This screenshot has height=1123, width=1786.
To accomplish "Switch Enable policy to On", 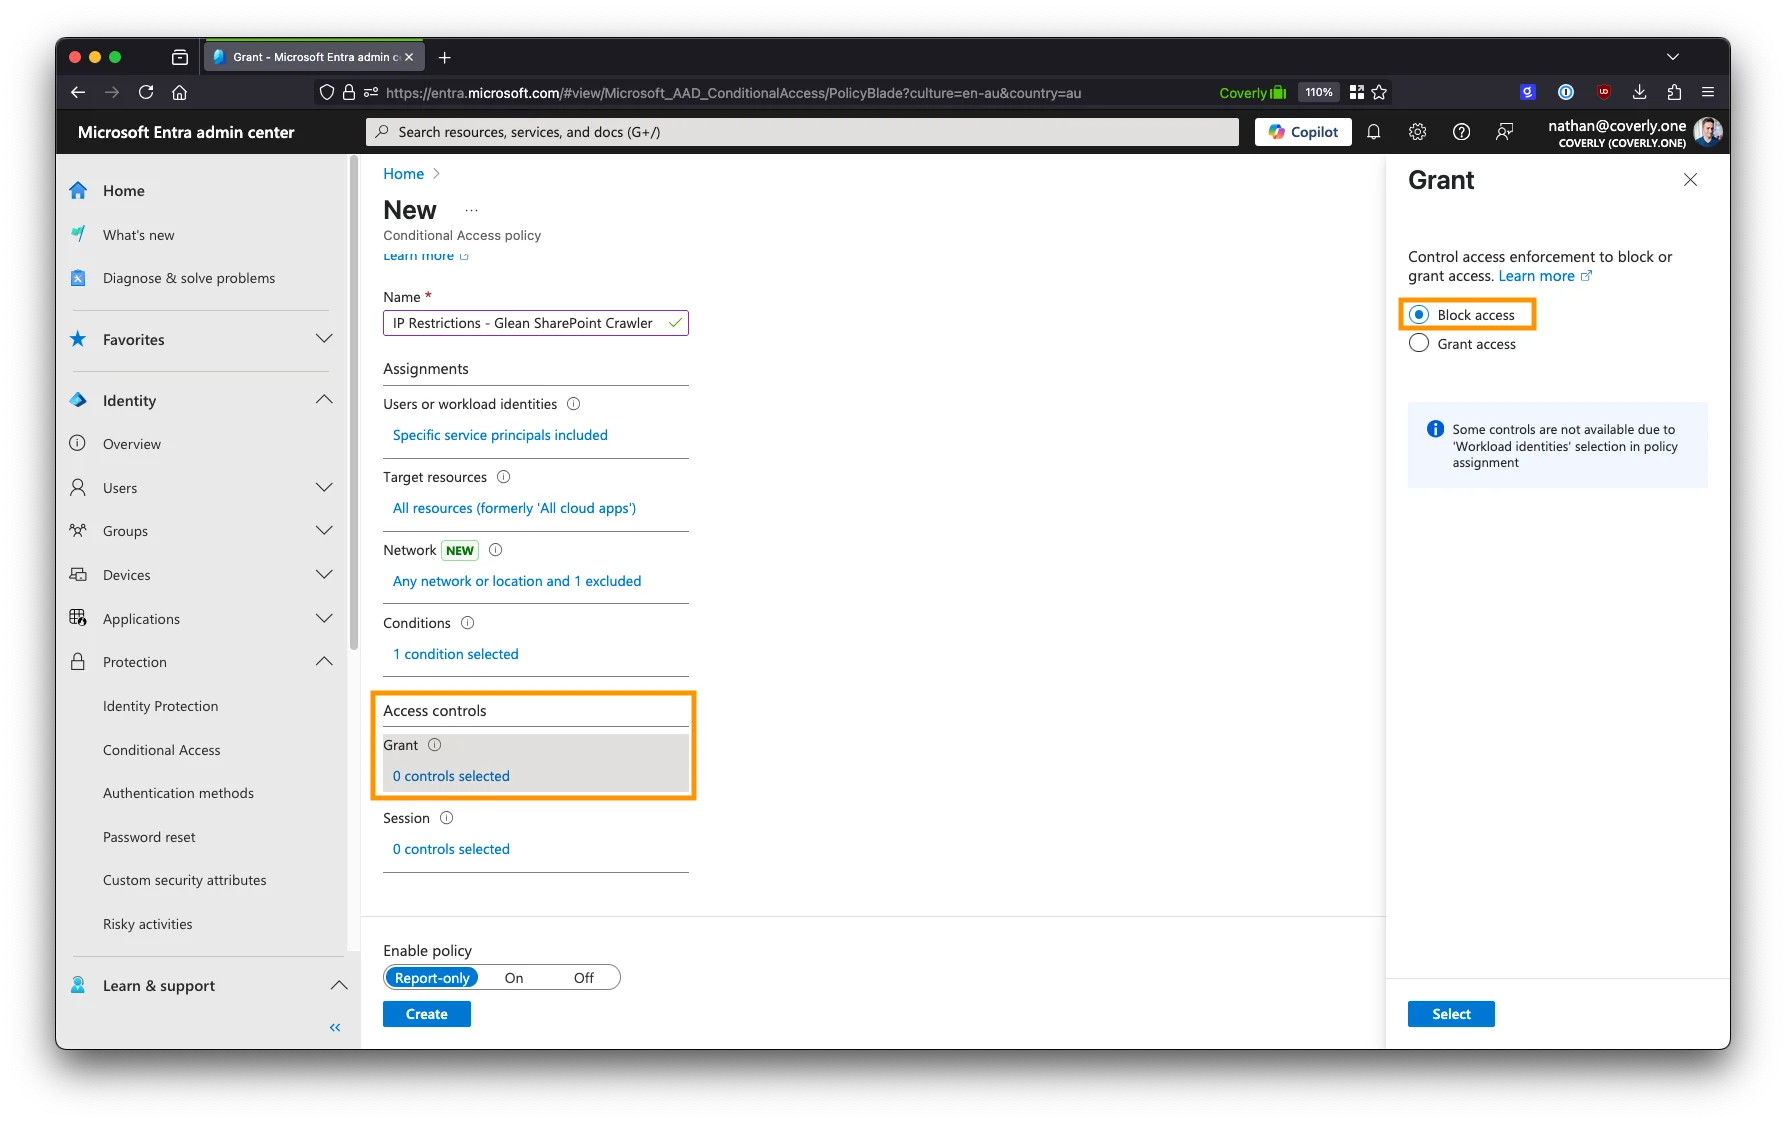I will tap(514, 978).
